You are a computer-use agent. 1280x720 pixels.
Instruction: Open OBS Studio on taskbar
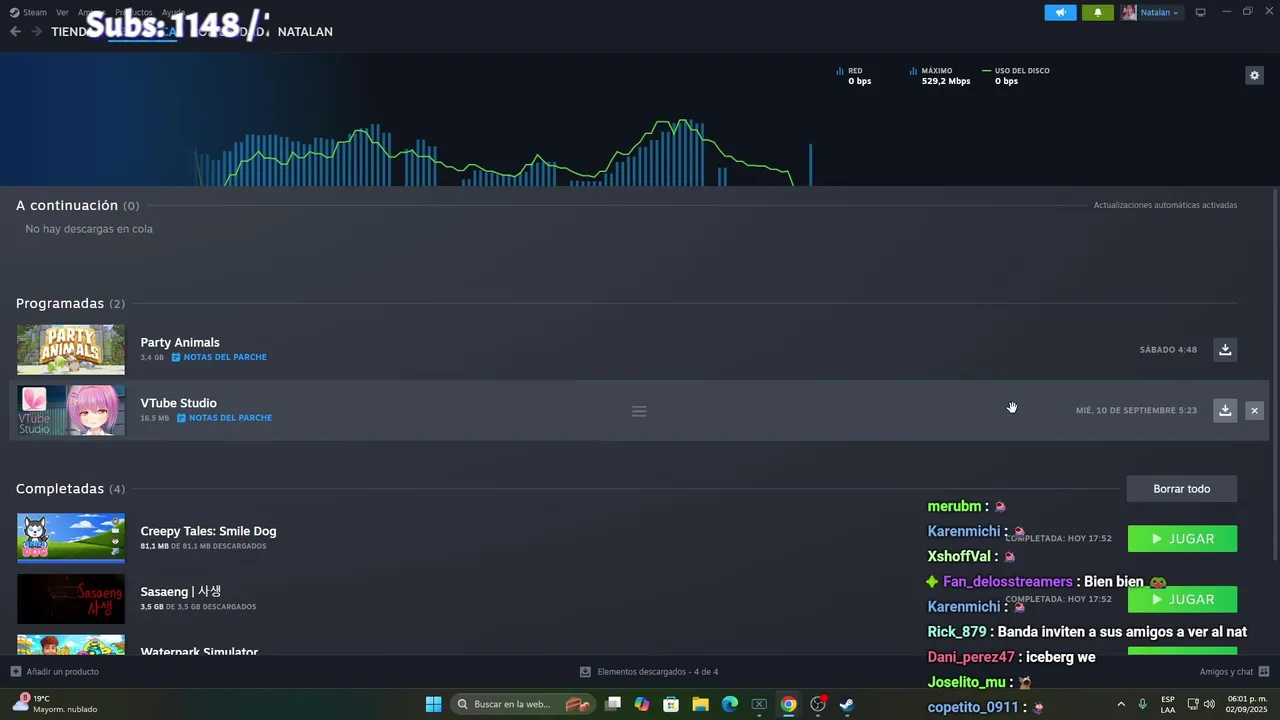[818, 704]
